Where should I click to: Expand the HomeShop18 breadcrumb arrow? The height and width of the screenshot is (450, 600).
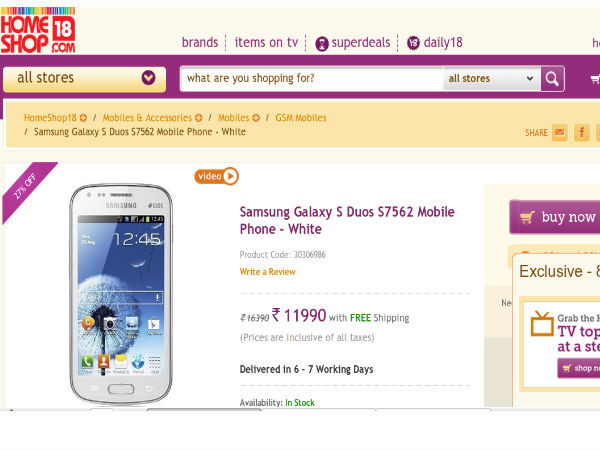point(83,118)
